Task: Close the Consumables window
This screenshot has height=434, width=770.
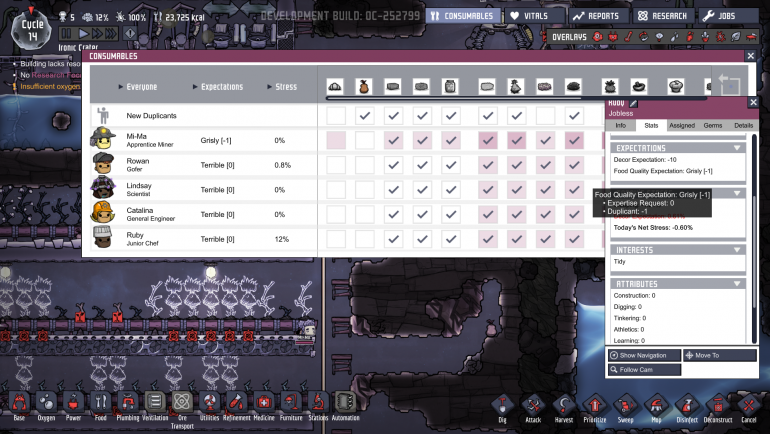Action: (x=750, y=56)
